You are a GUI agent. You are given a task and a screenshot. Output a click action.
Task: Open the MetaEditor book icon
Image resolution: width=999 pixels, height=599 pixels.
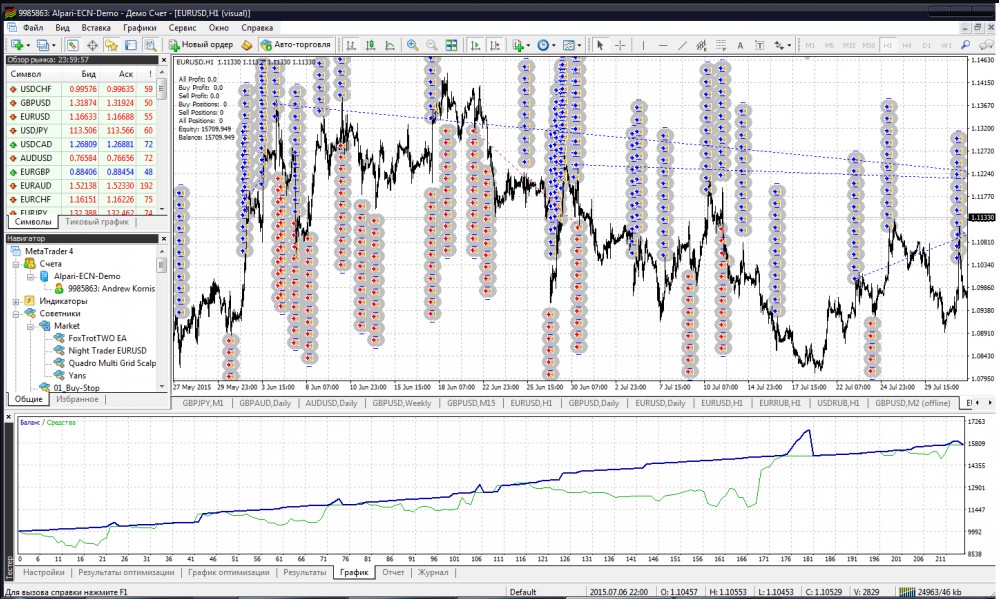click(x=246, y=45)
